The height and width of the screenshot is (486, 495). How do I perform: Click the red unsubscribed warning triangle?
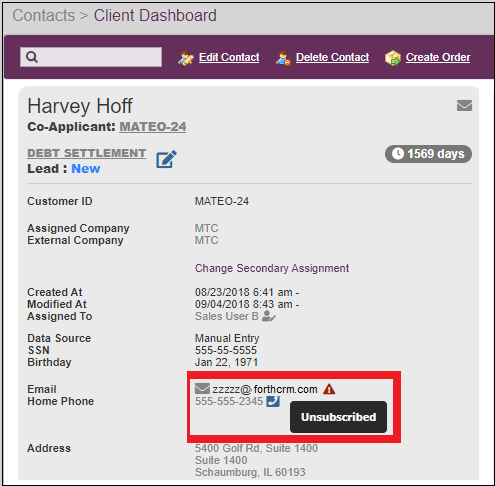click(329, 389)
